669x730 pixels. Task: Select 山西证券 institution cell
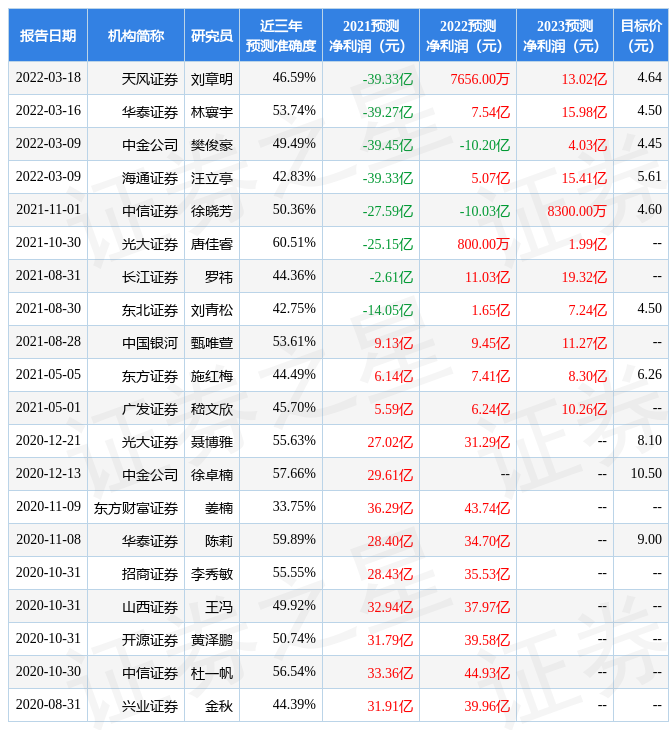pyautogui.click(x=150, y=607)
